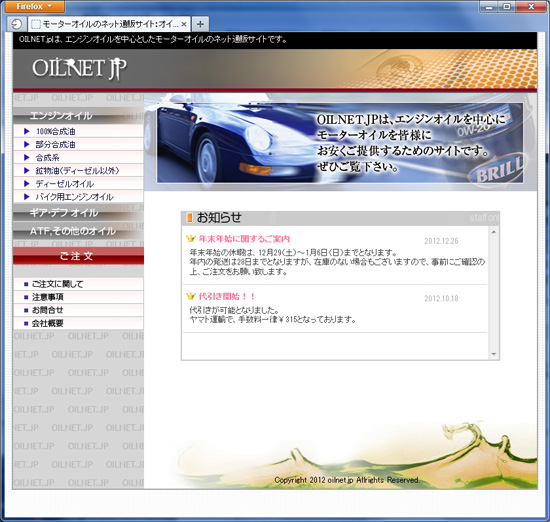Close the Firefox window
Screen dimensions: 550x522
pos(531,6)
